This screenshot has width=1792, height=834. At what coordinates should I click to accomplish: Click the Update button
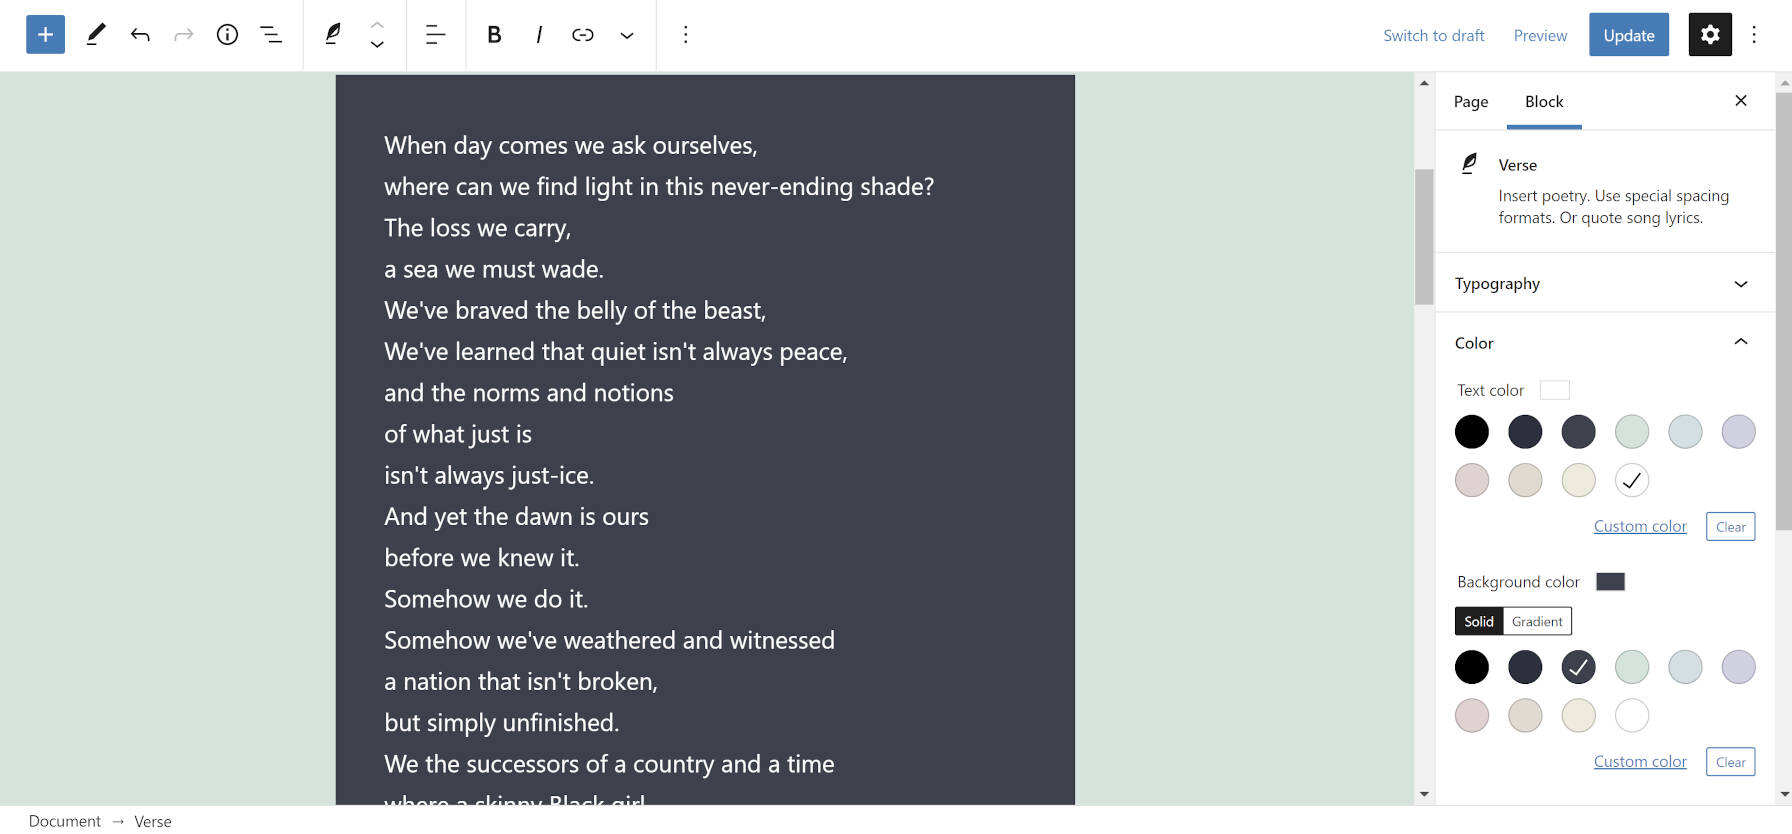click(x=1628, y=35)
